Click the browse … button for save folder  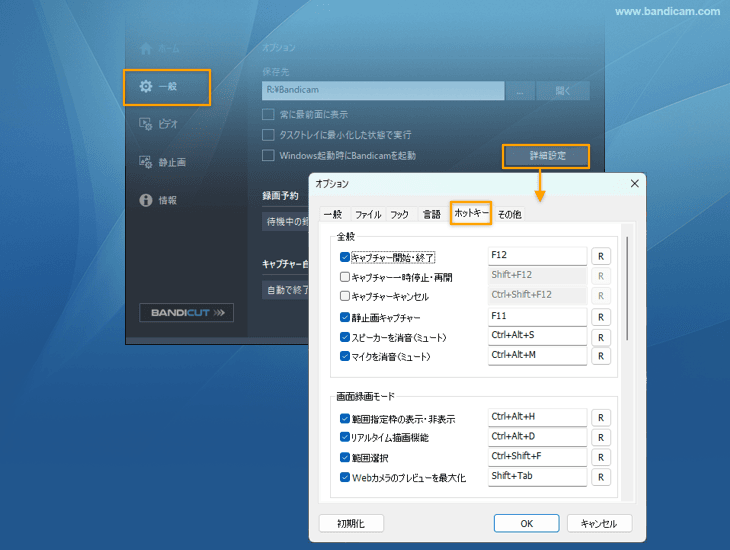click(x=520, y=91)
